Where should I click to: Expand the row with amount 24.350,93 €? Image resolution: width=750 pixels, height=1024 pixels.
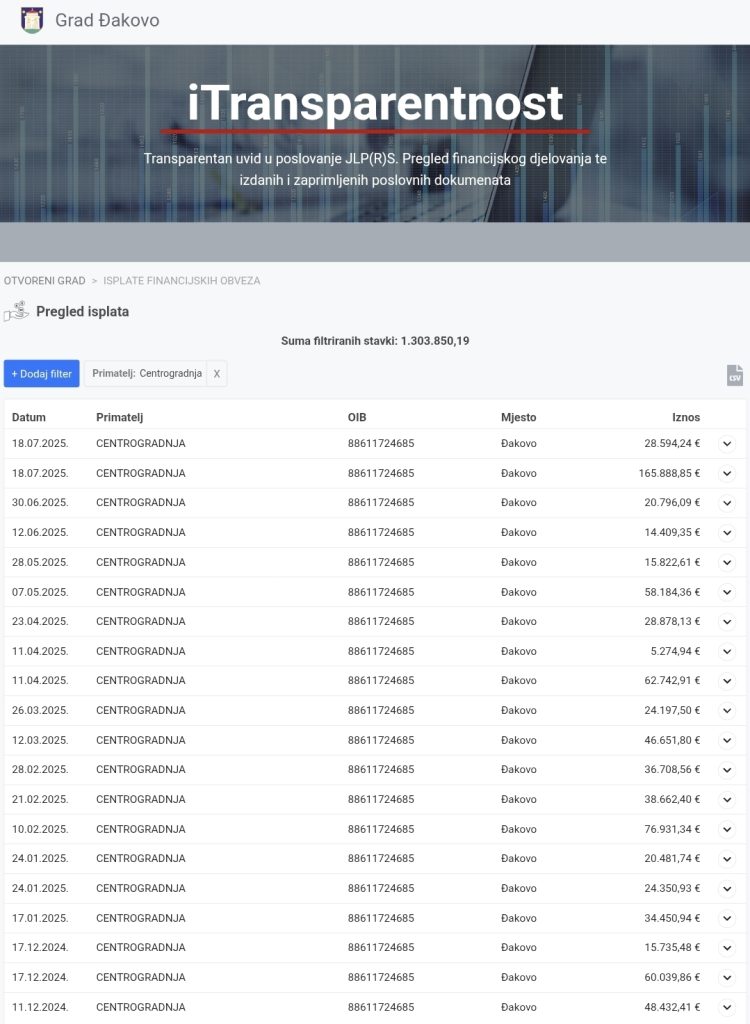tap(727, 889)
